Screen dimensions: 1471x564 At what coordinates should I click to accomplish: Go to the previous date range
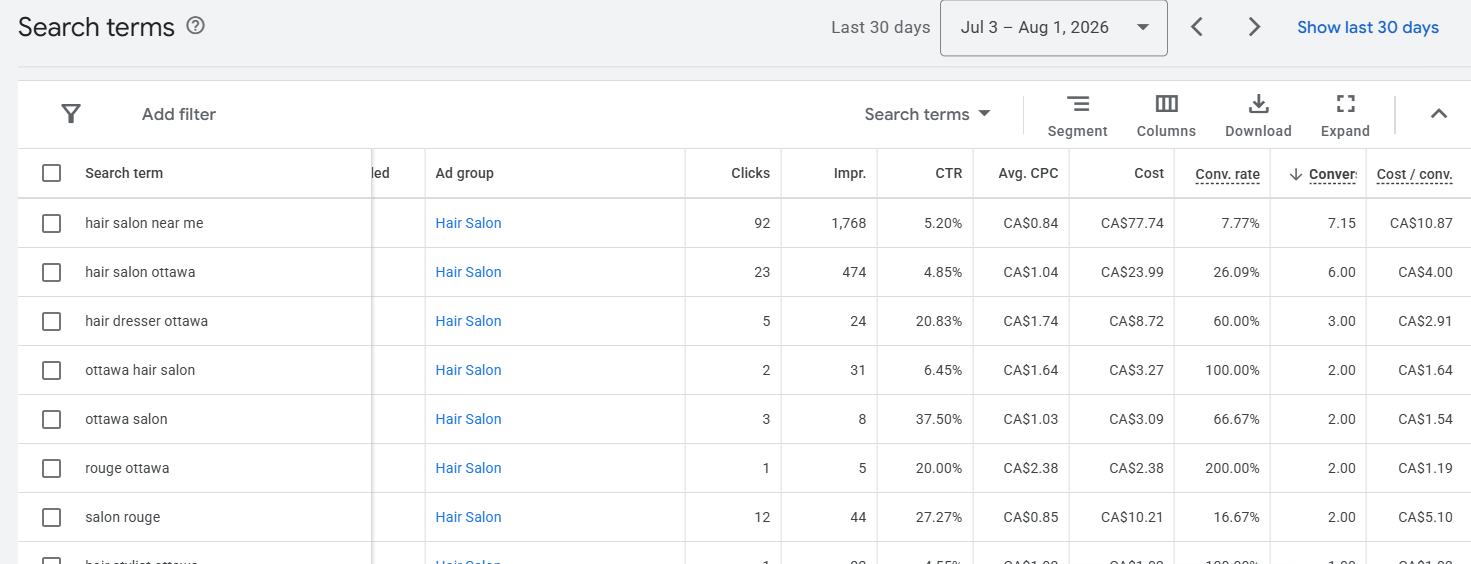pyautogui.click(x=1196, y=27)
